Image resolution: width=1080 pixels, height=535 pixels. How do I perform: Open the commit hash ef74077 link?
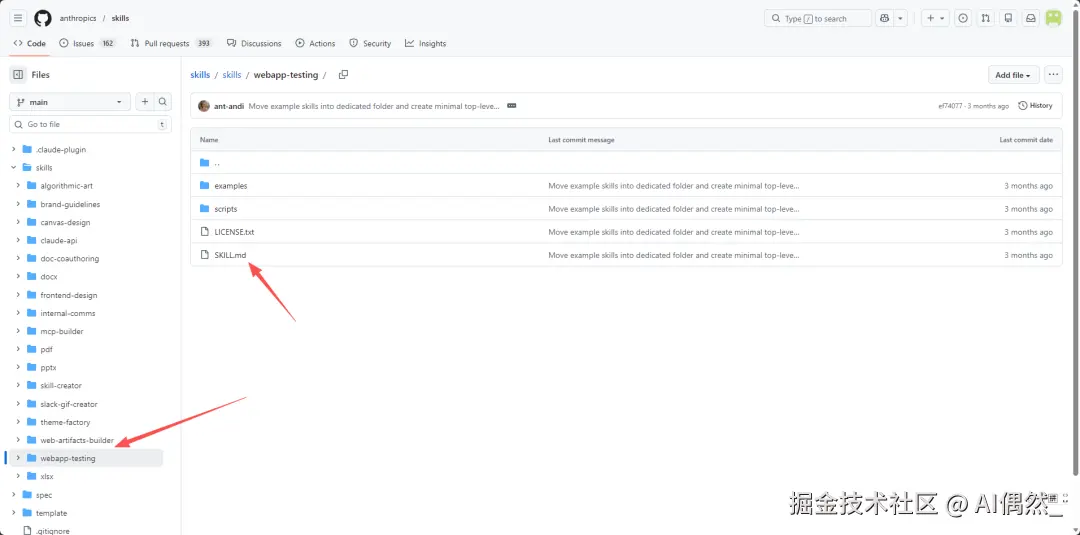[950, 106]
